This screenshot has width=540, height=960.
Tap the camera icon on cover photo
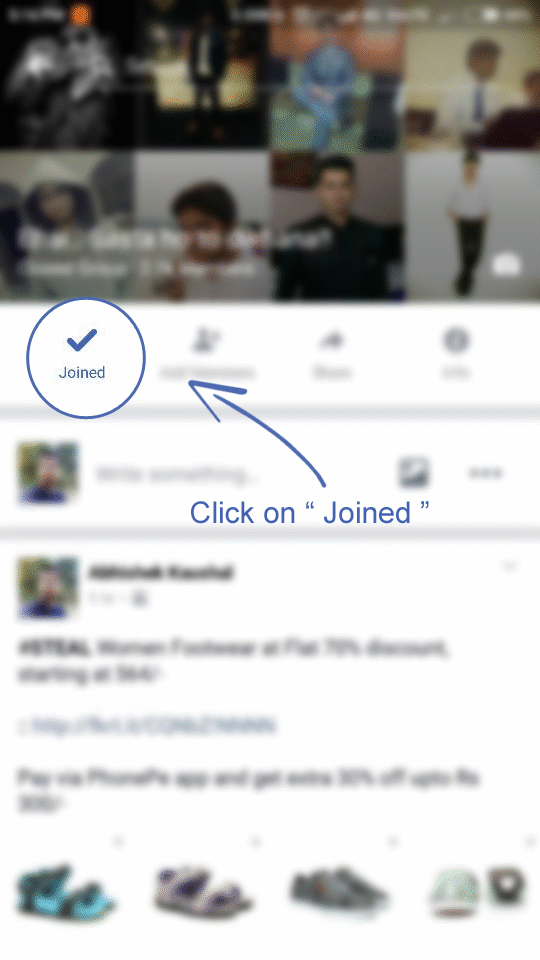click(x=507, y=264)
